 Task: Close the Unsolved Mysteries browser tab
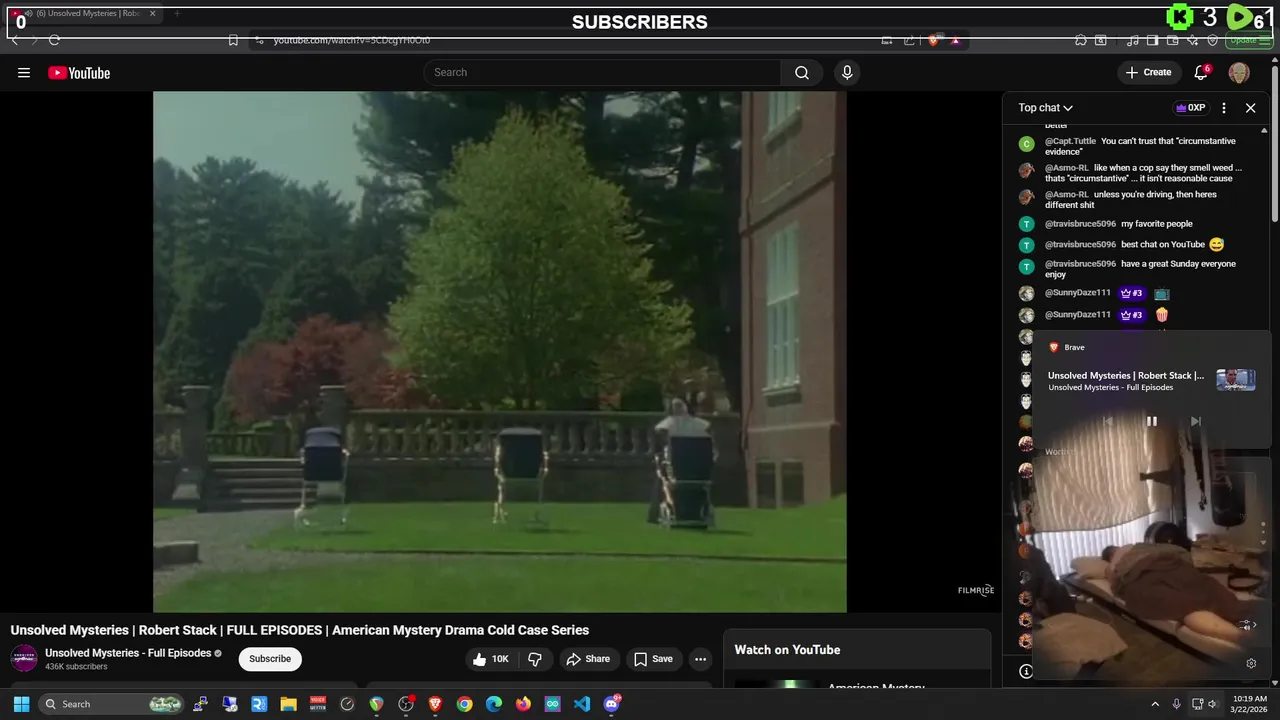153,14
